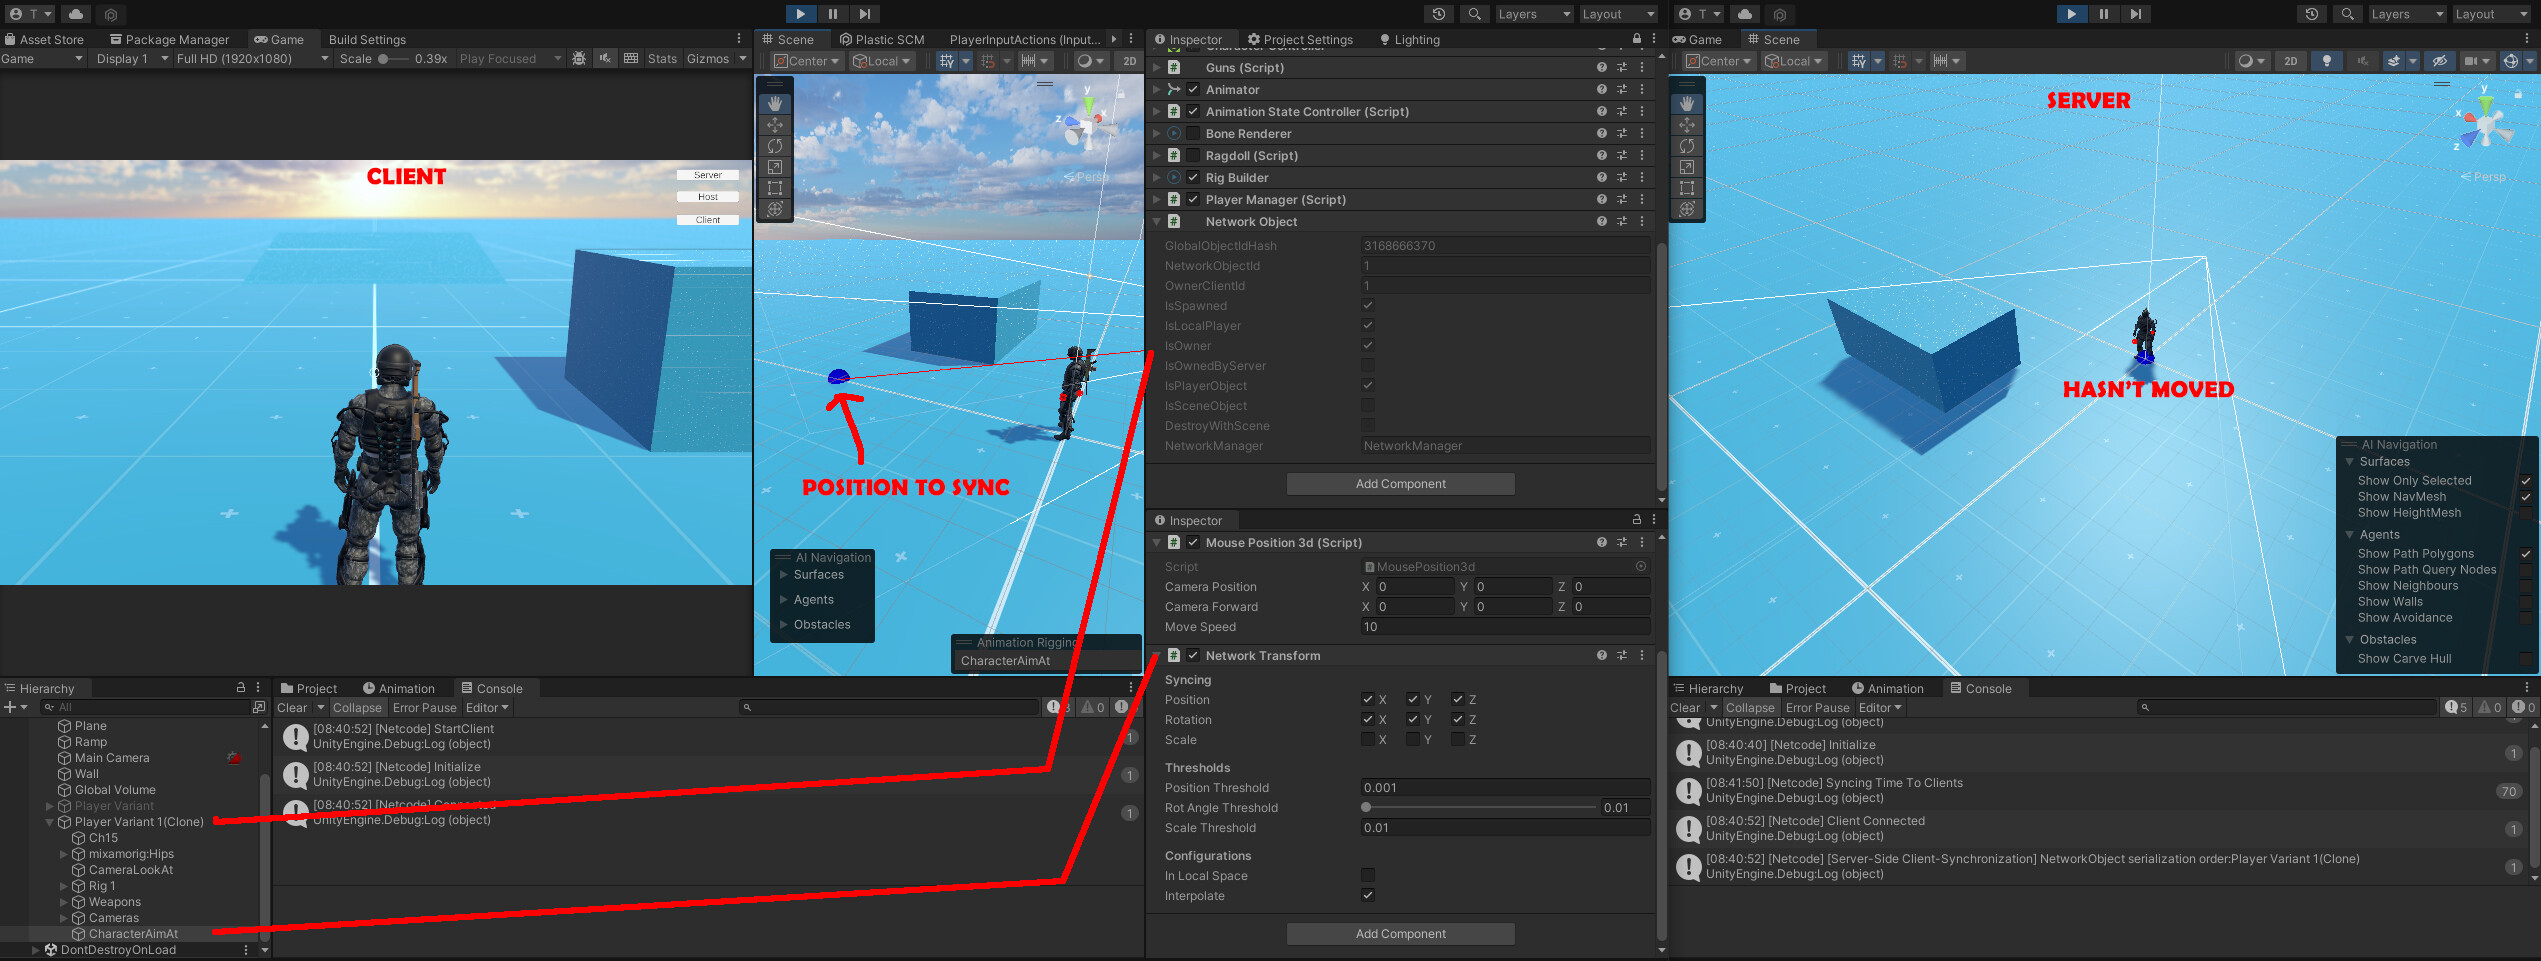The width and height of the screenshot is (2541, 961).
Task: Select the Rotate tool in Scene toolbar
Action: (775, 146)
